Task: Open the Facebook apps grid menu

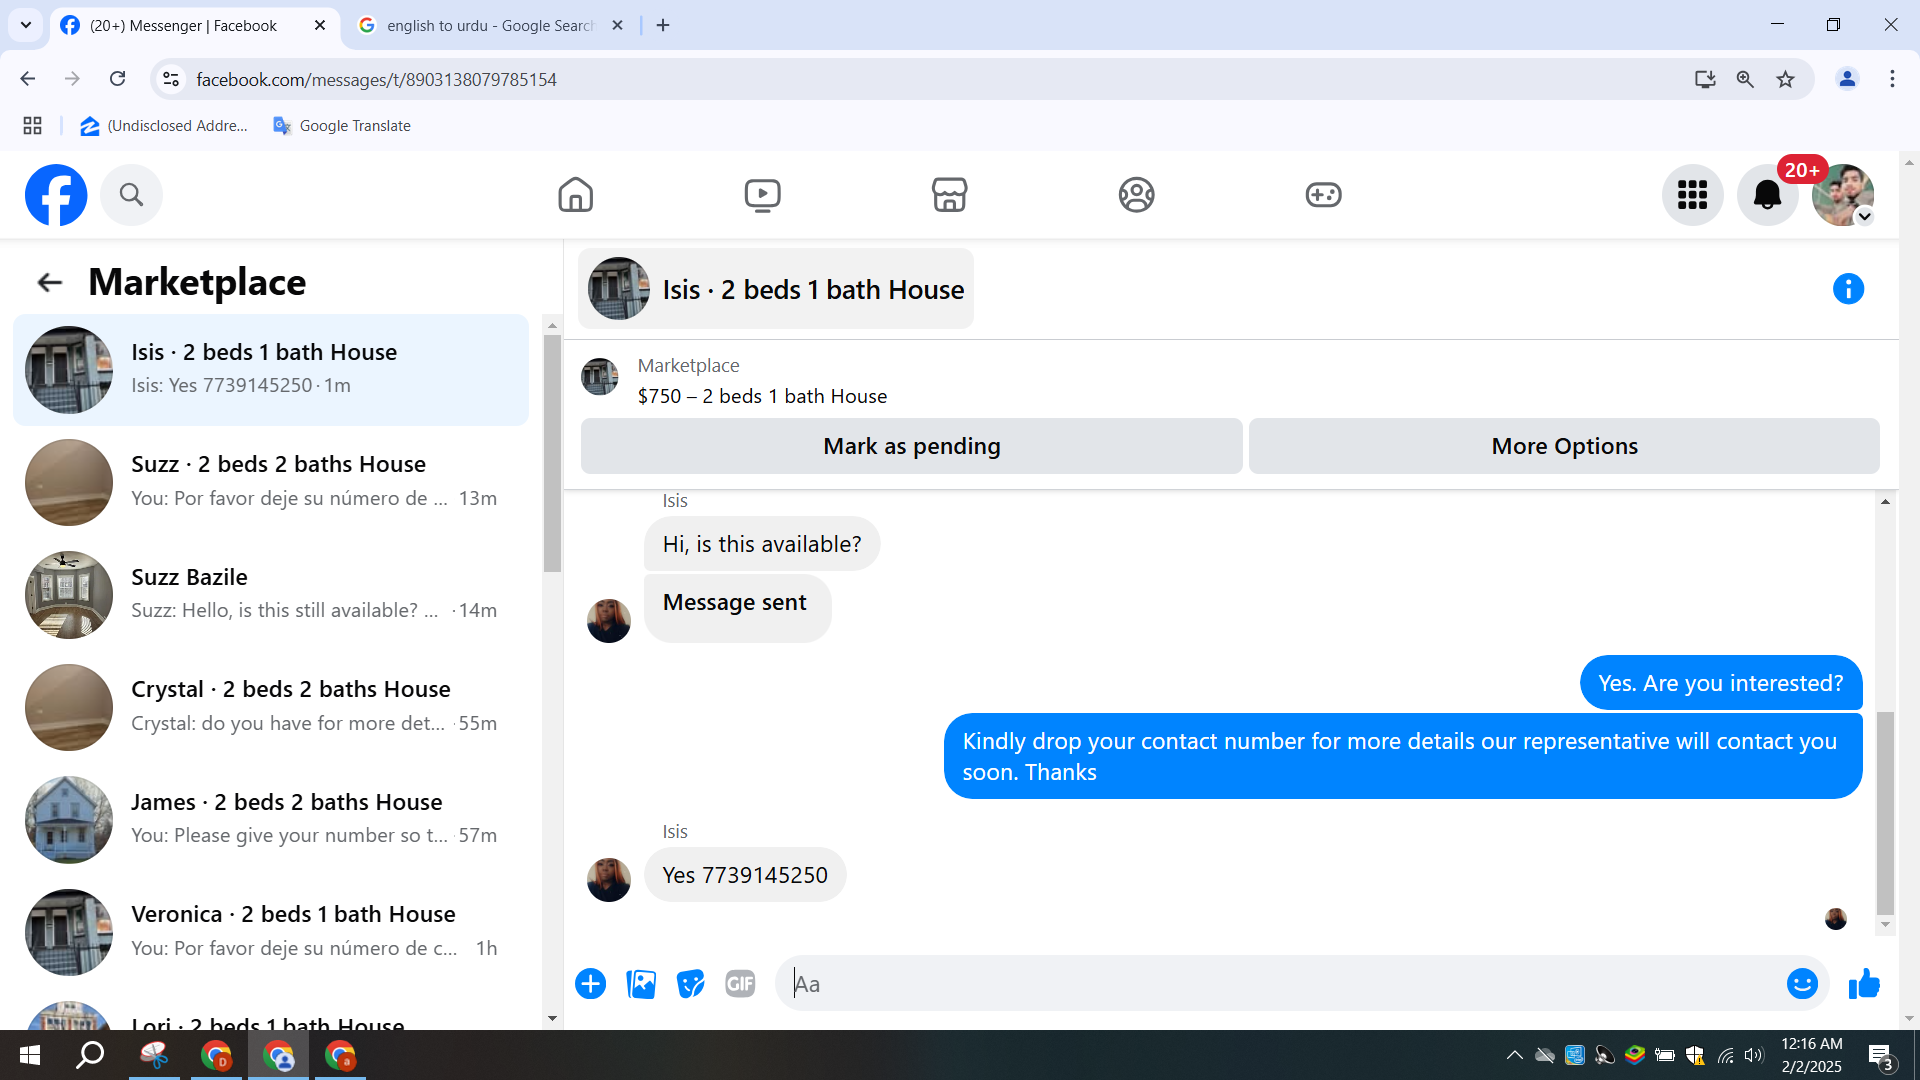Action: [1692, 195]
